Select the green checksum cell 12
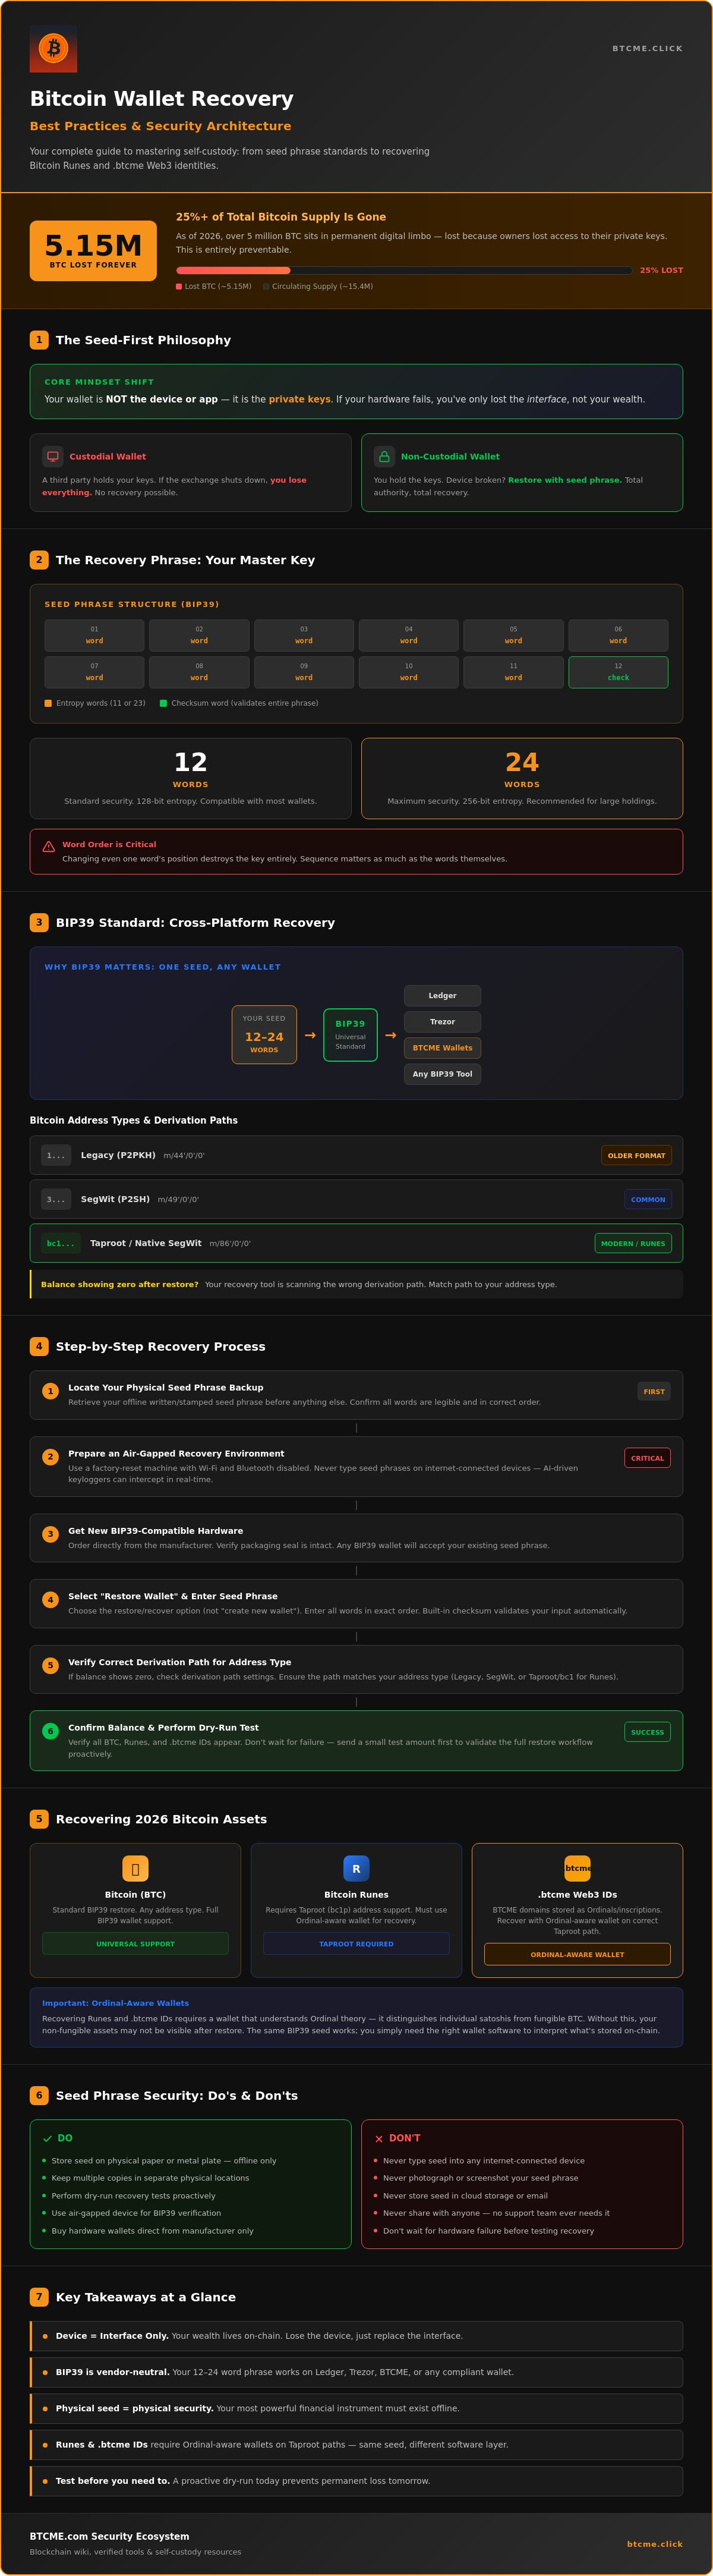This screenshot has height=2576, width=713. click(618, 672)
